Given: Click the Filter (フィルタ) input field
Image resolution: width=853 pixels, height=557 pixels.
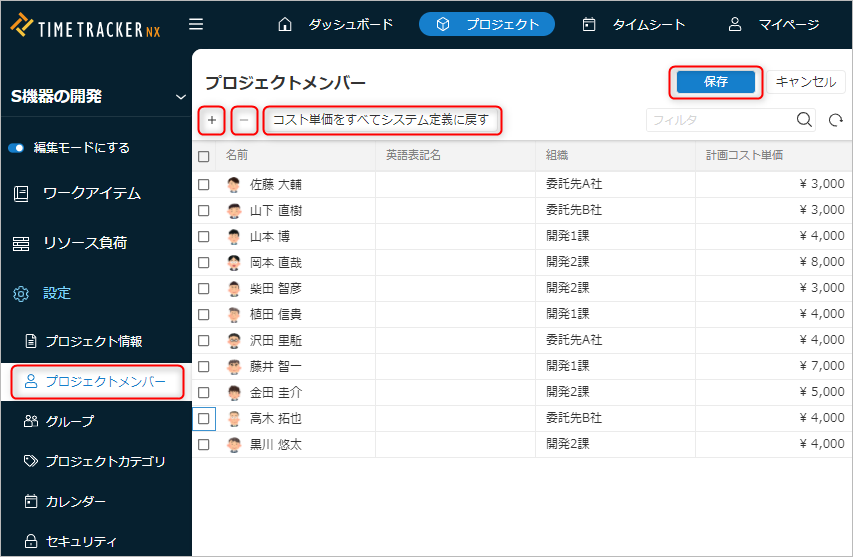Looking at the screenshot, I should click(x=720, y=120).
